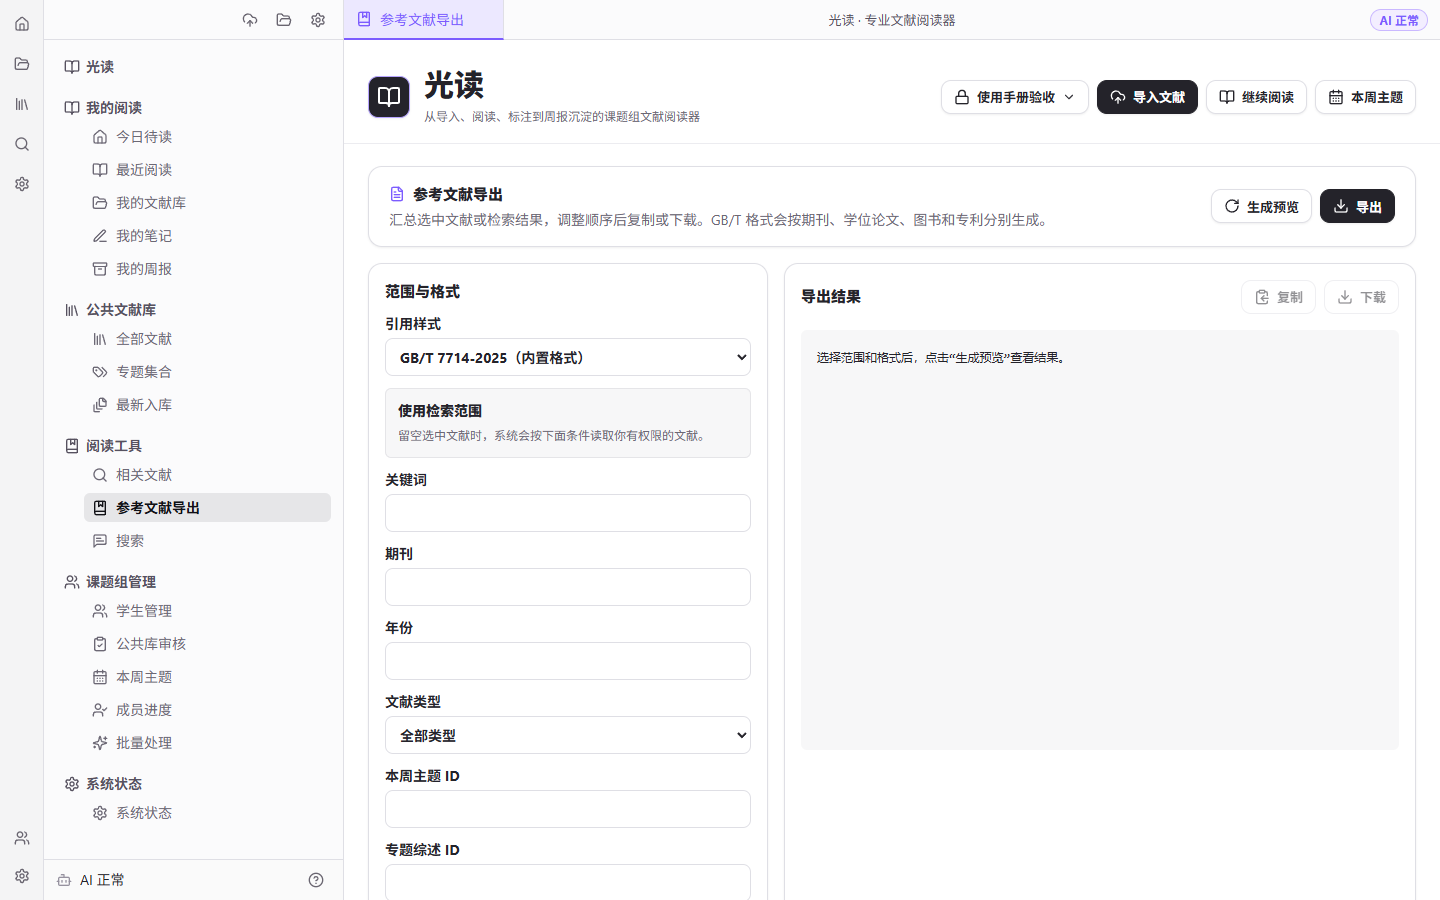Viewport: 1440px width, 900px height.
Task: Click the 导入文献 button
Action: 1147,97
